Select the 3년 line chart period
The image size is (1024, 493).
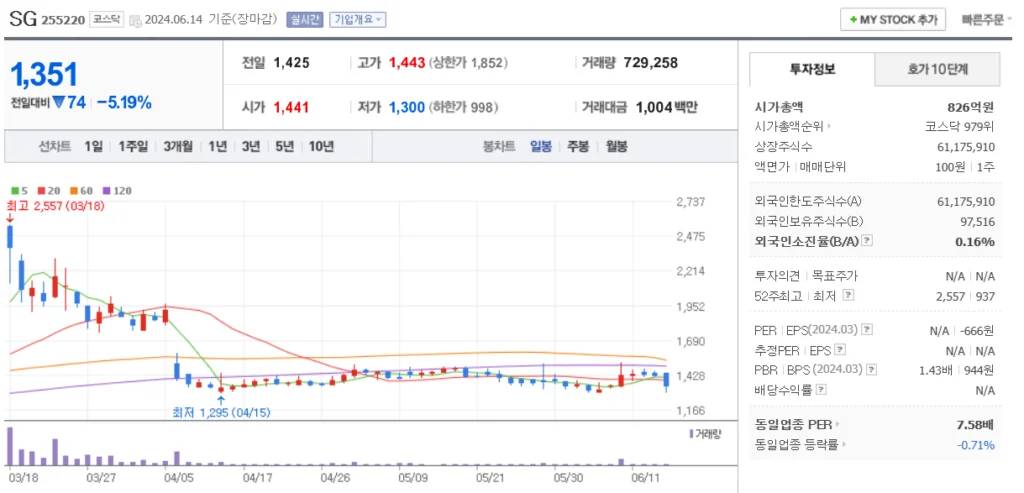pos(251,146)
